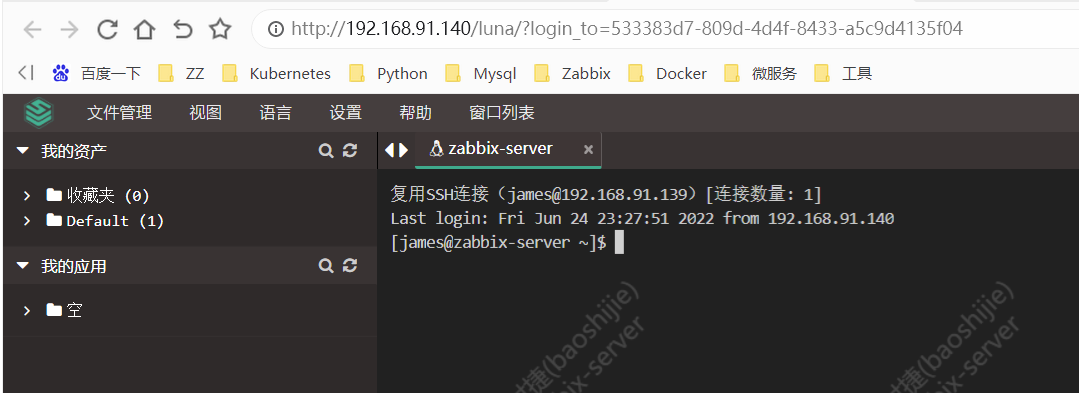
Task: Click the browser forward arrow
Action: click(70, 29)
